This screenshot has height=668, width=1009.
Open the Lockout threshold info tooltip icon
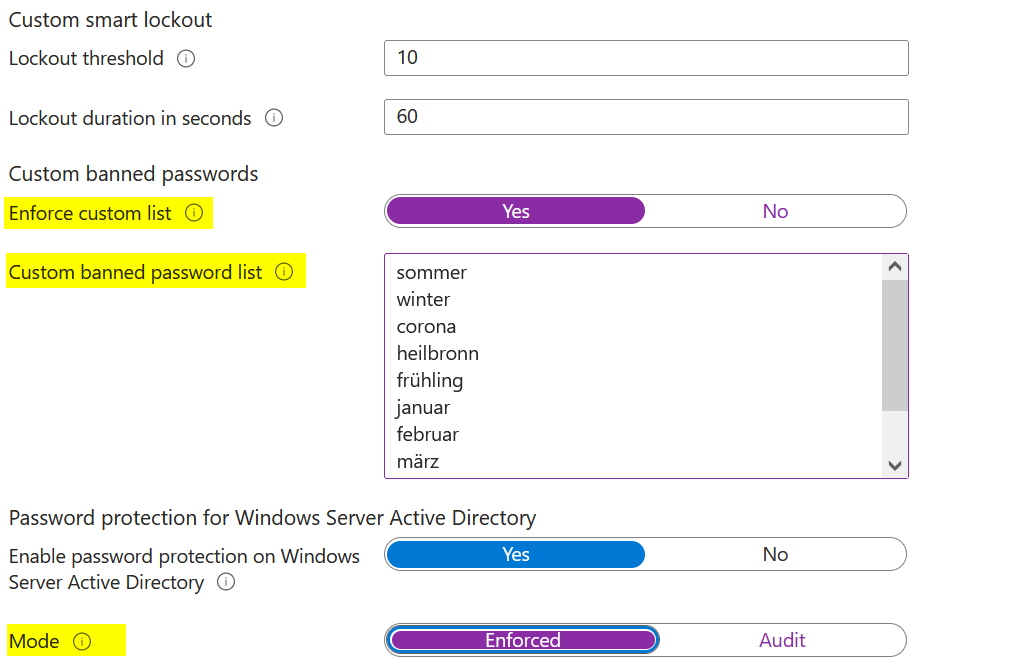tap(186, 59)
